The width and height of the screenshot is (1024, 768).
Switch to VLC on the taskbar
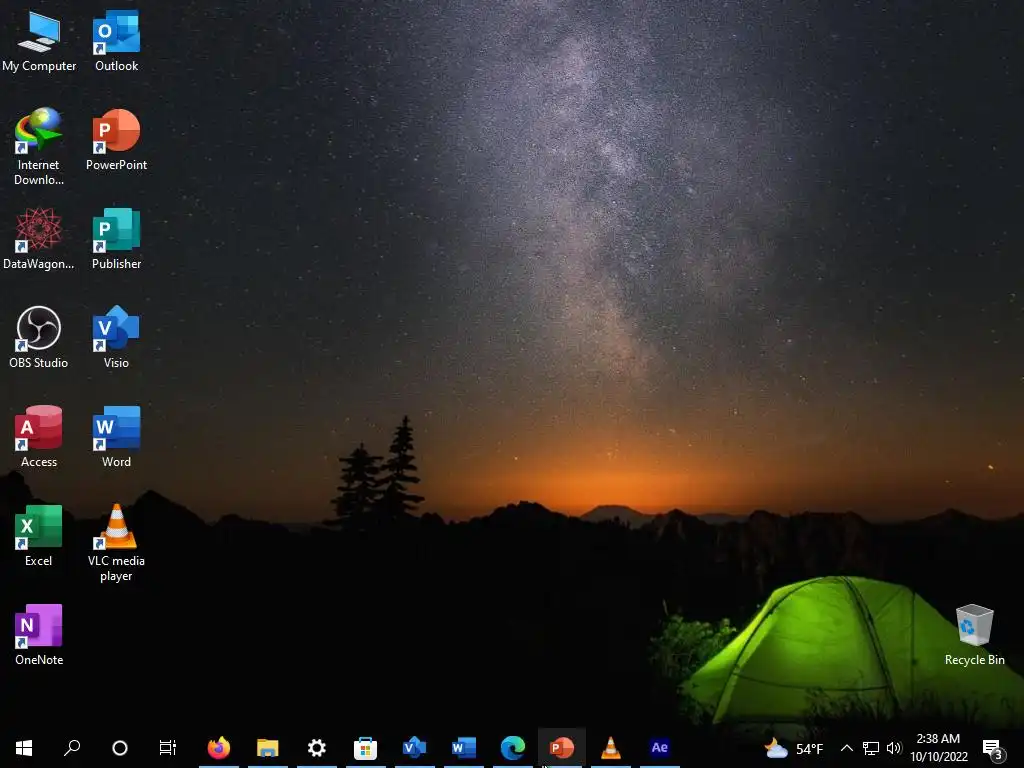click(x=611, y=748)
